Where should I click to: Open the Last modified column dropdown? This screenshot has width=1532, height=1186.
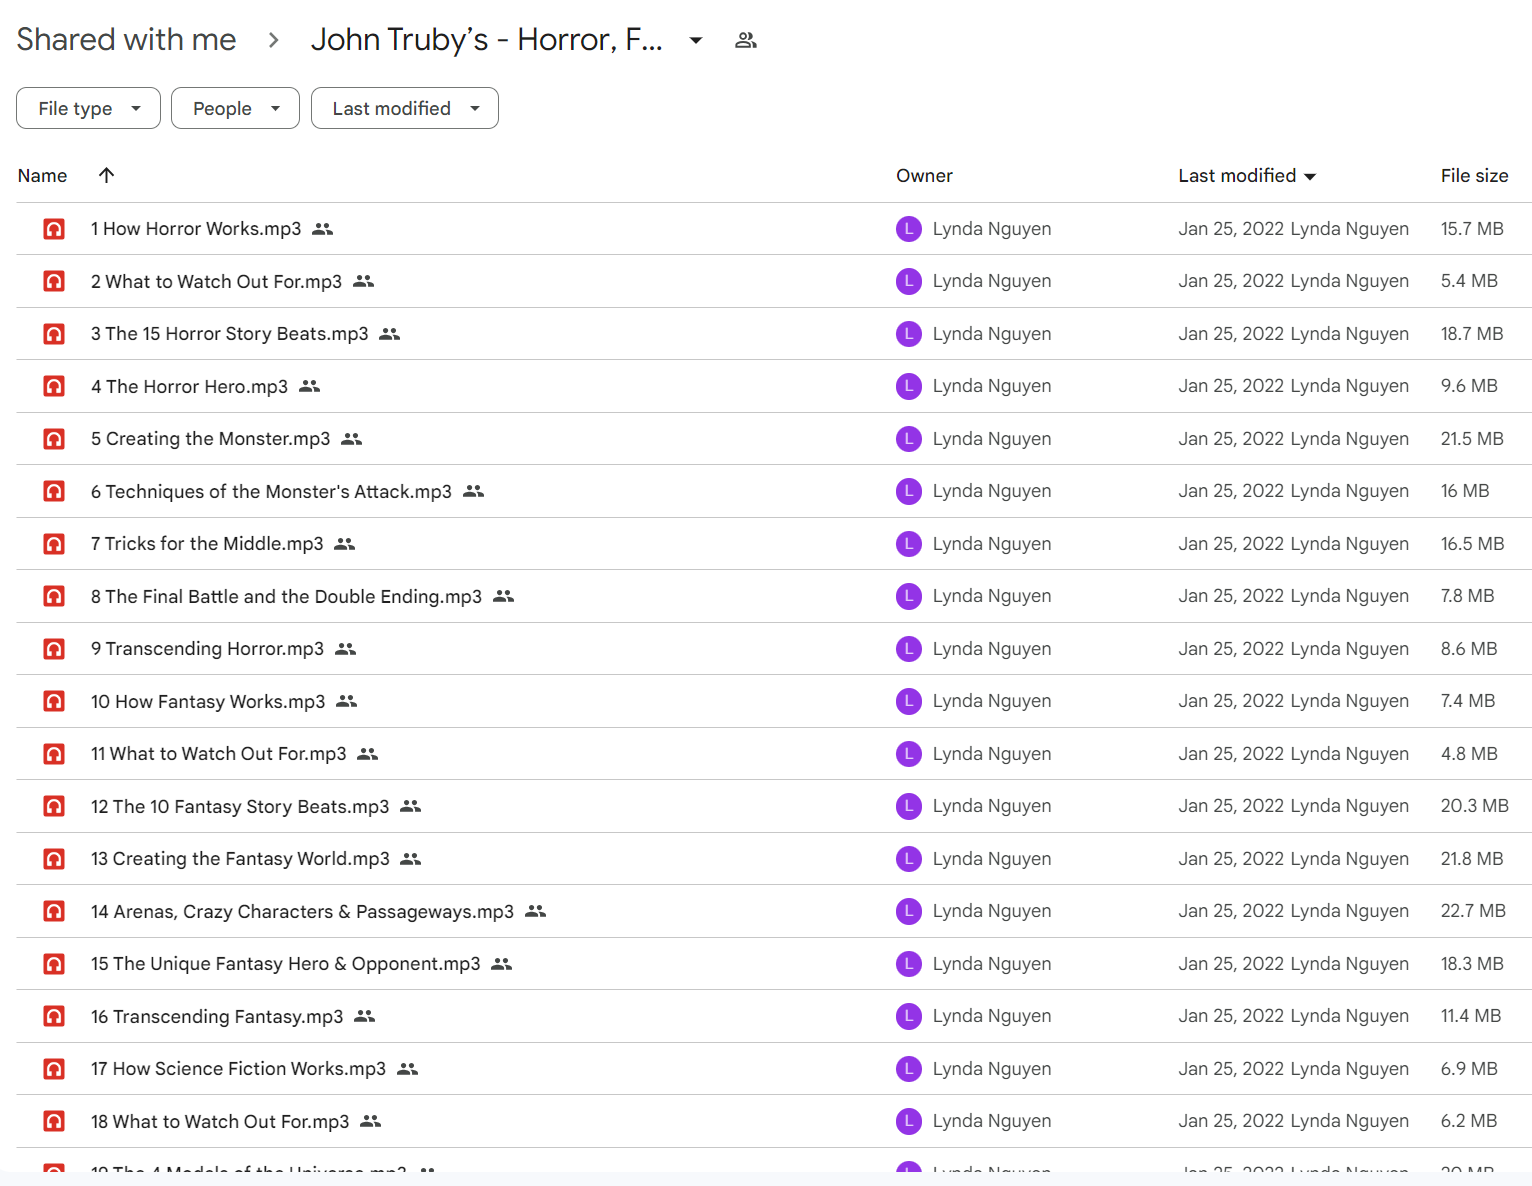[1310, 176]
